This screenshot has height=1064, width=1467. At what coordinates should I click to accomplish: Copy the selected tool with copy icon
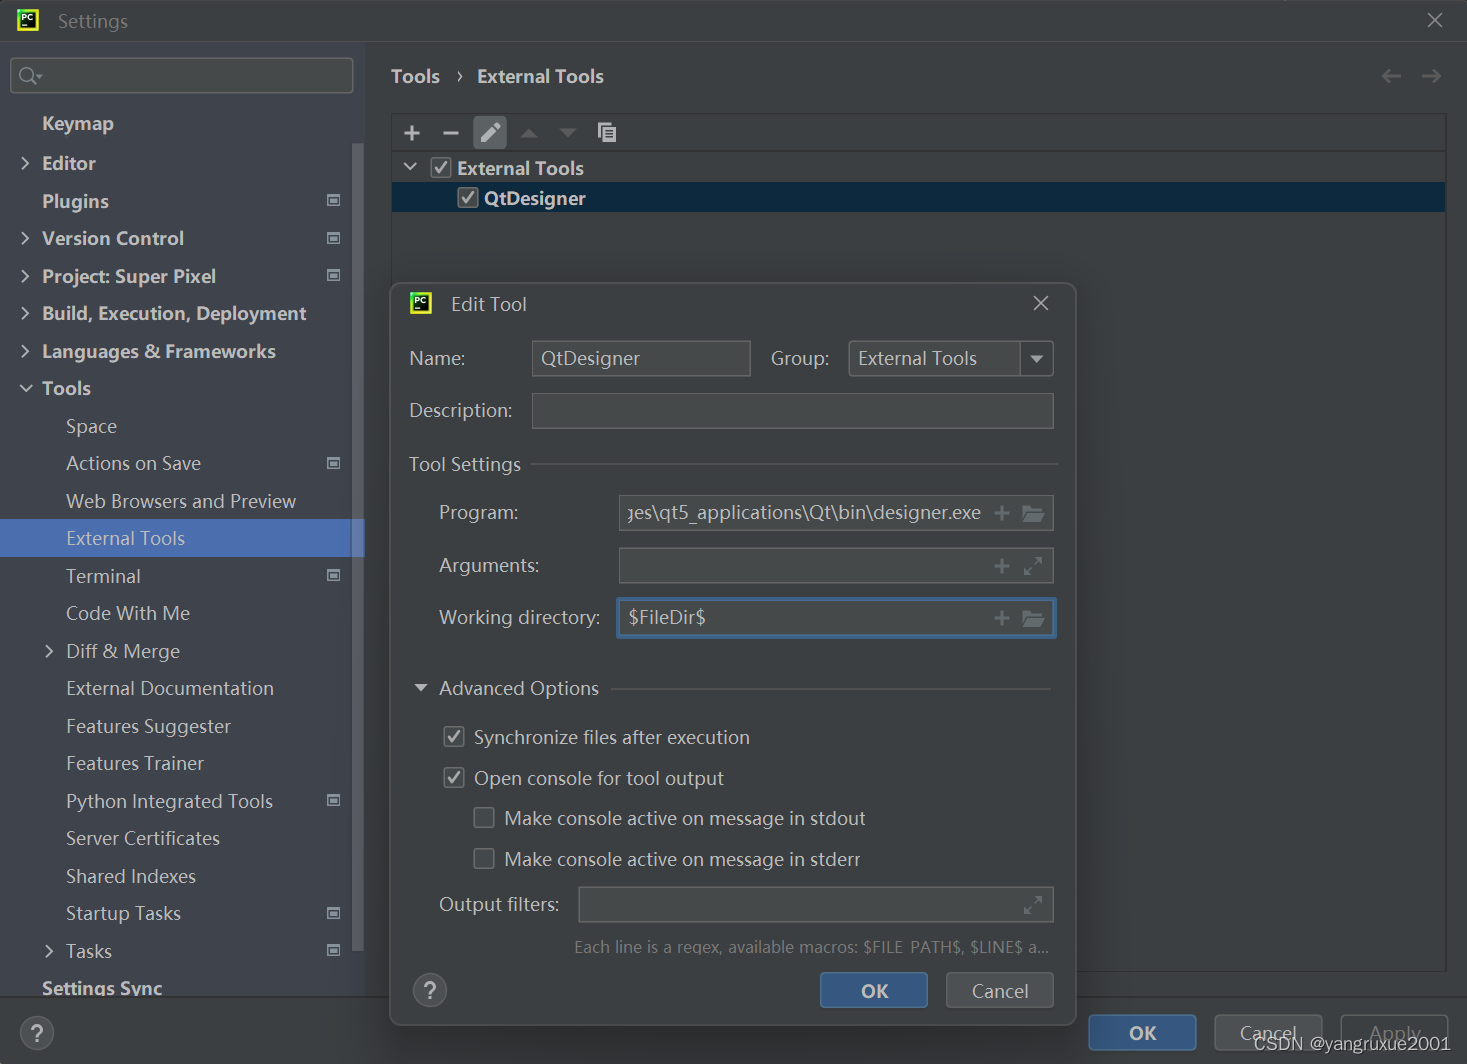pos(606,132)
